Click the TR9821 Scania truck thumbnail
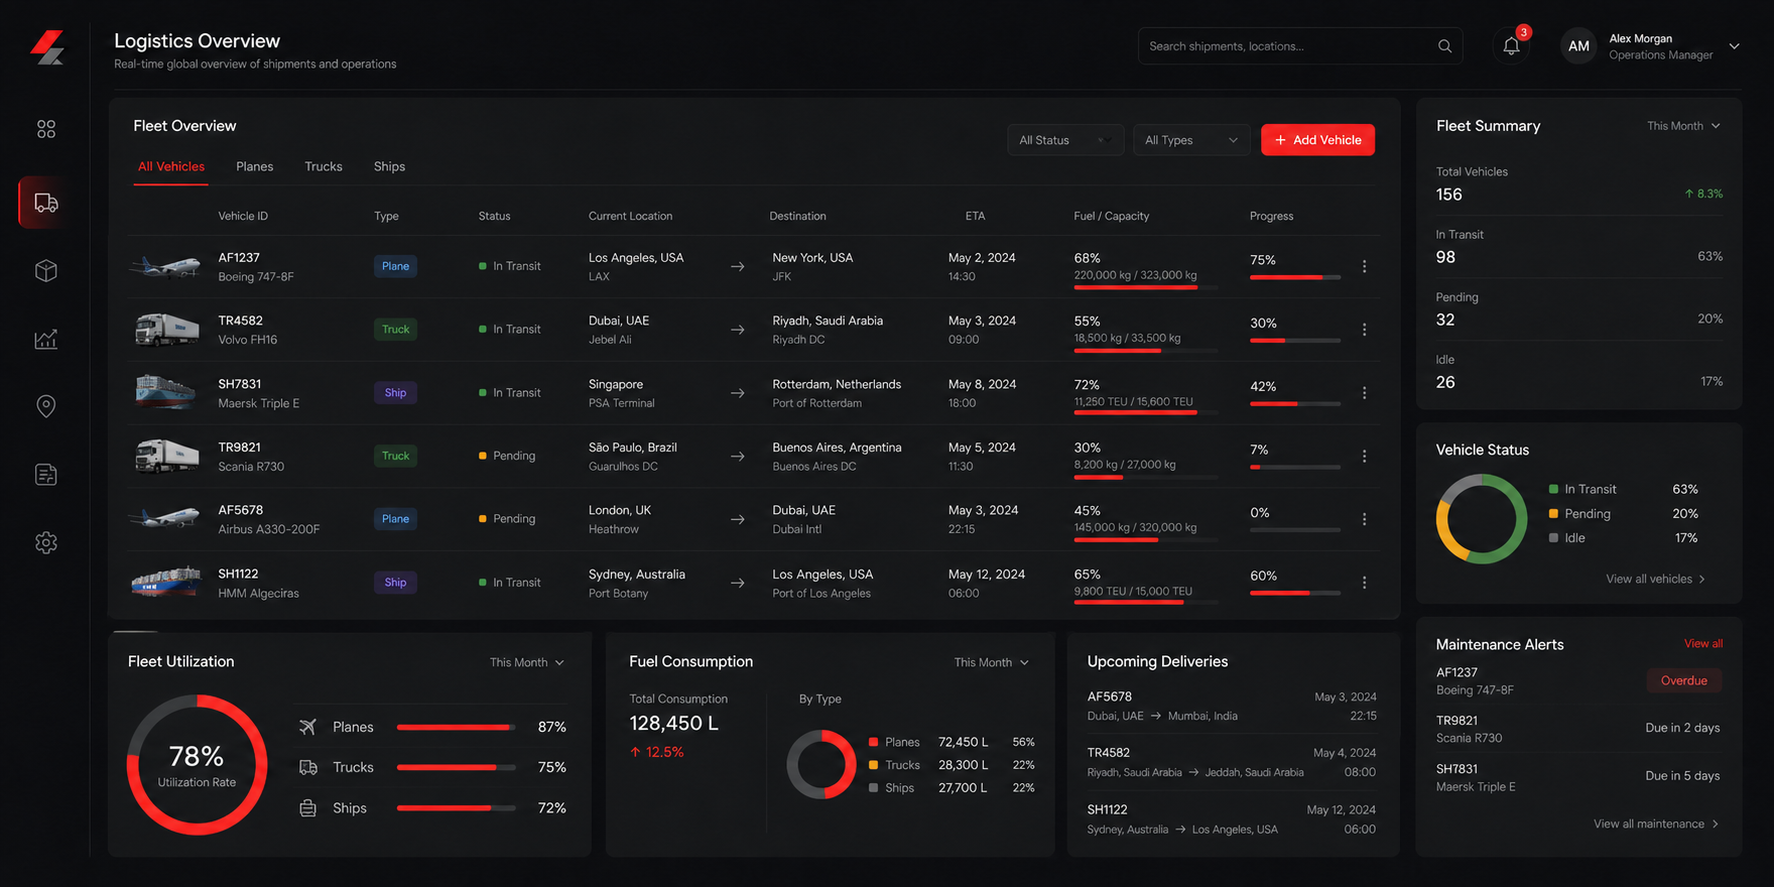 pyautogui.click(x=166, y=455)
